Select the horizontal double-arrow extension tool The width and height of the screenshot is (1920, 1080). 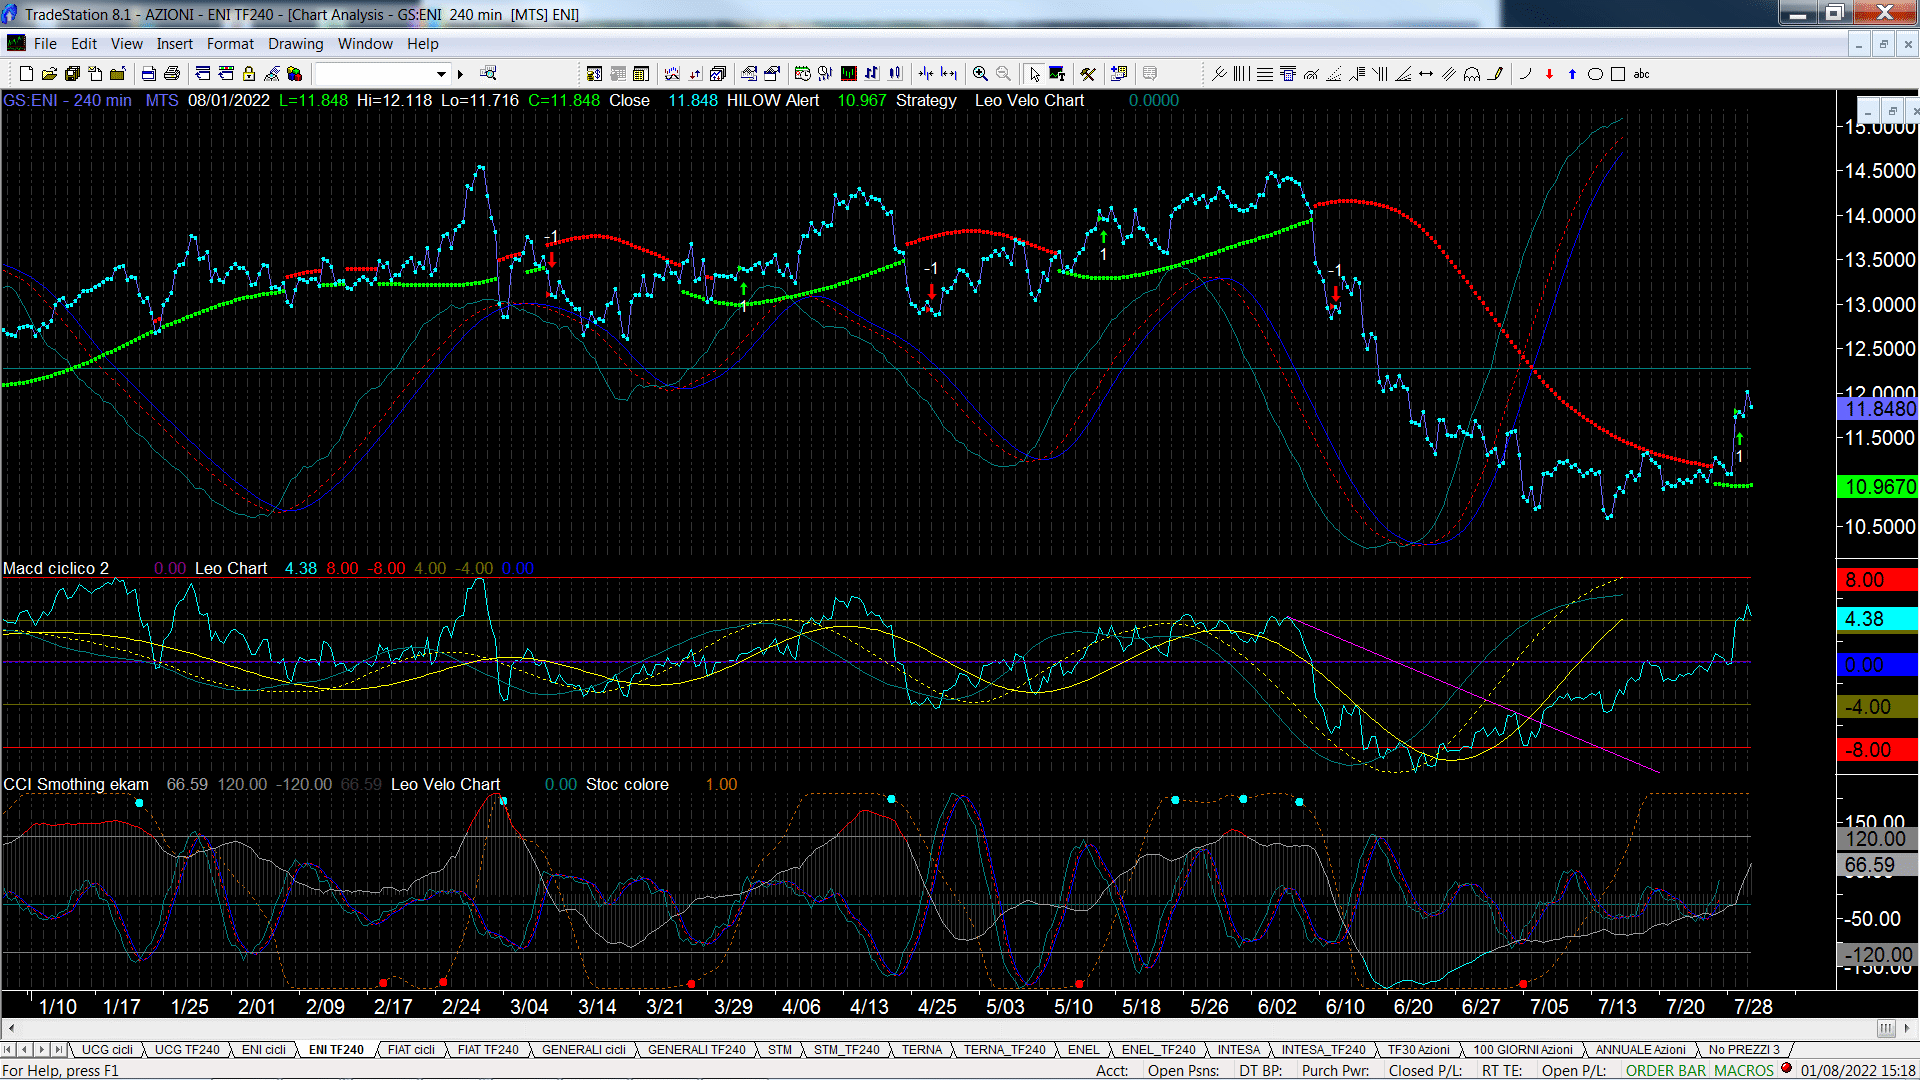tap(1426, 74)
